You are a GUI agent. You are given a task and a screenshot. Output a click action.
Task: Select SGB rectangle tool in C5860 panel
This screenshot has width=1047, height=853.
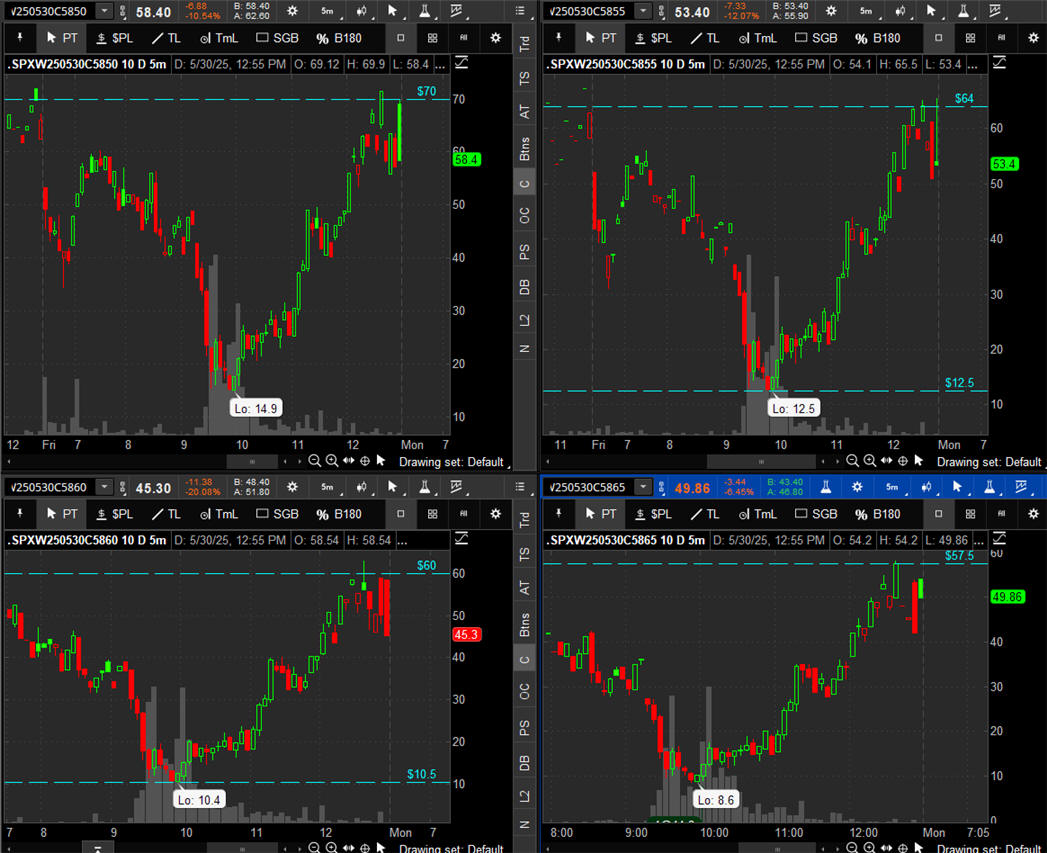pyautogui.click(x=278, y=514)
